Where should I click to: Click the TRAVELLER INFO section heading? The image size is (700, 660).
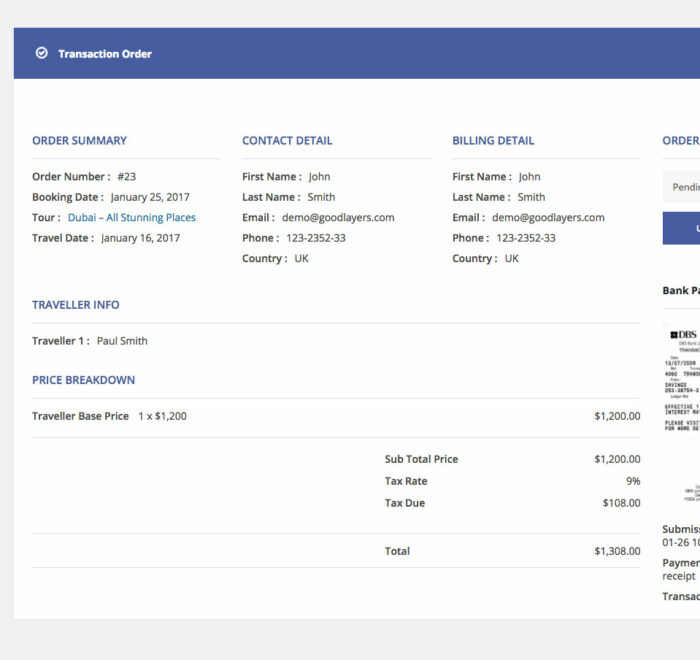[76, 305]
